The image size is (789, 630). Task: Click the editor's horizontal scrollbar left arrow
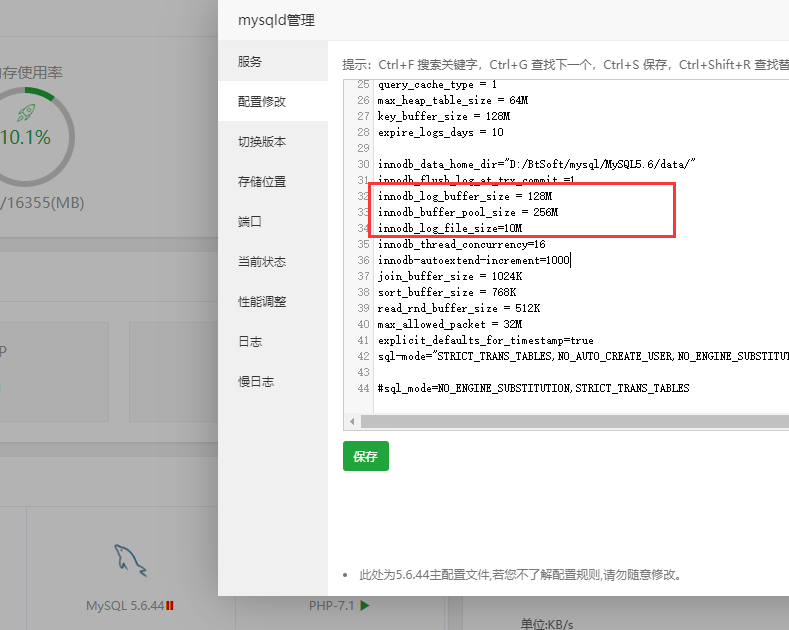(352, 421)
